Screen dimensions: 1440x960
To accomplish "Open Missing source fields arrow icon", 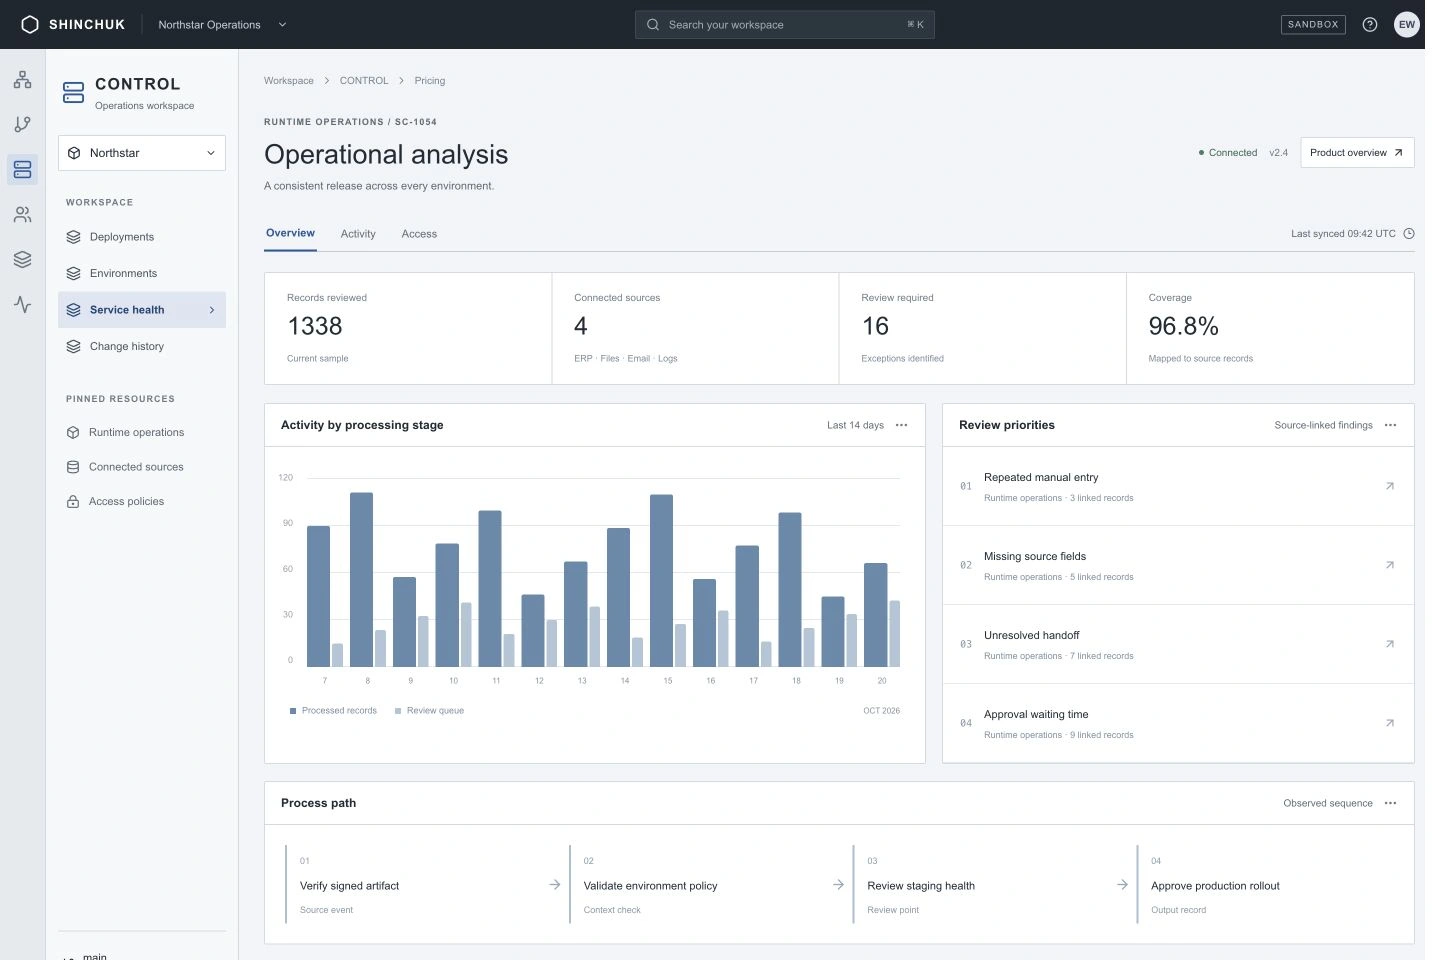I will [1390, 565].
